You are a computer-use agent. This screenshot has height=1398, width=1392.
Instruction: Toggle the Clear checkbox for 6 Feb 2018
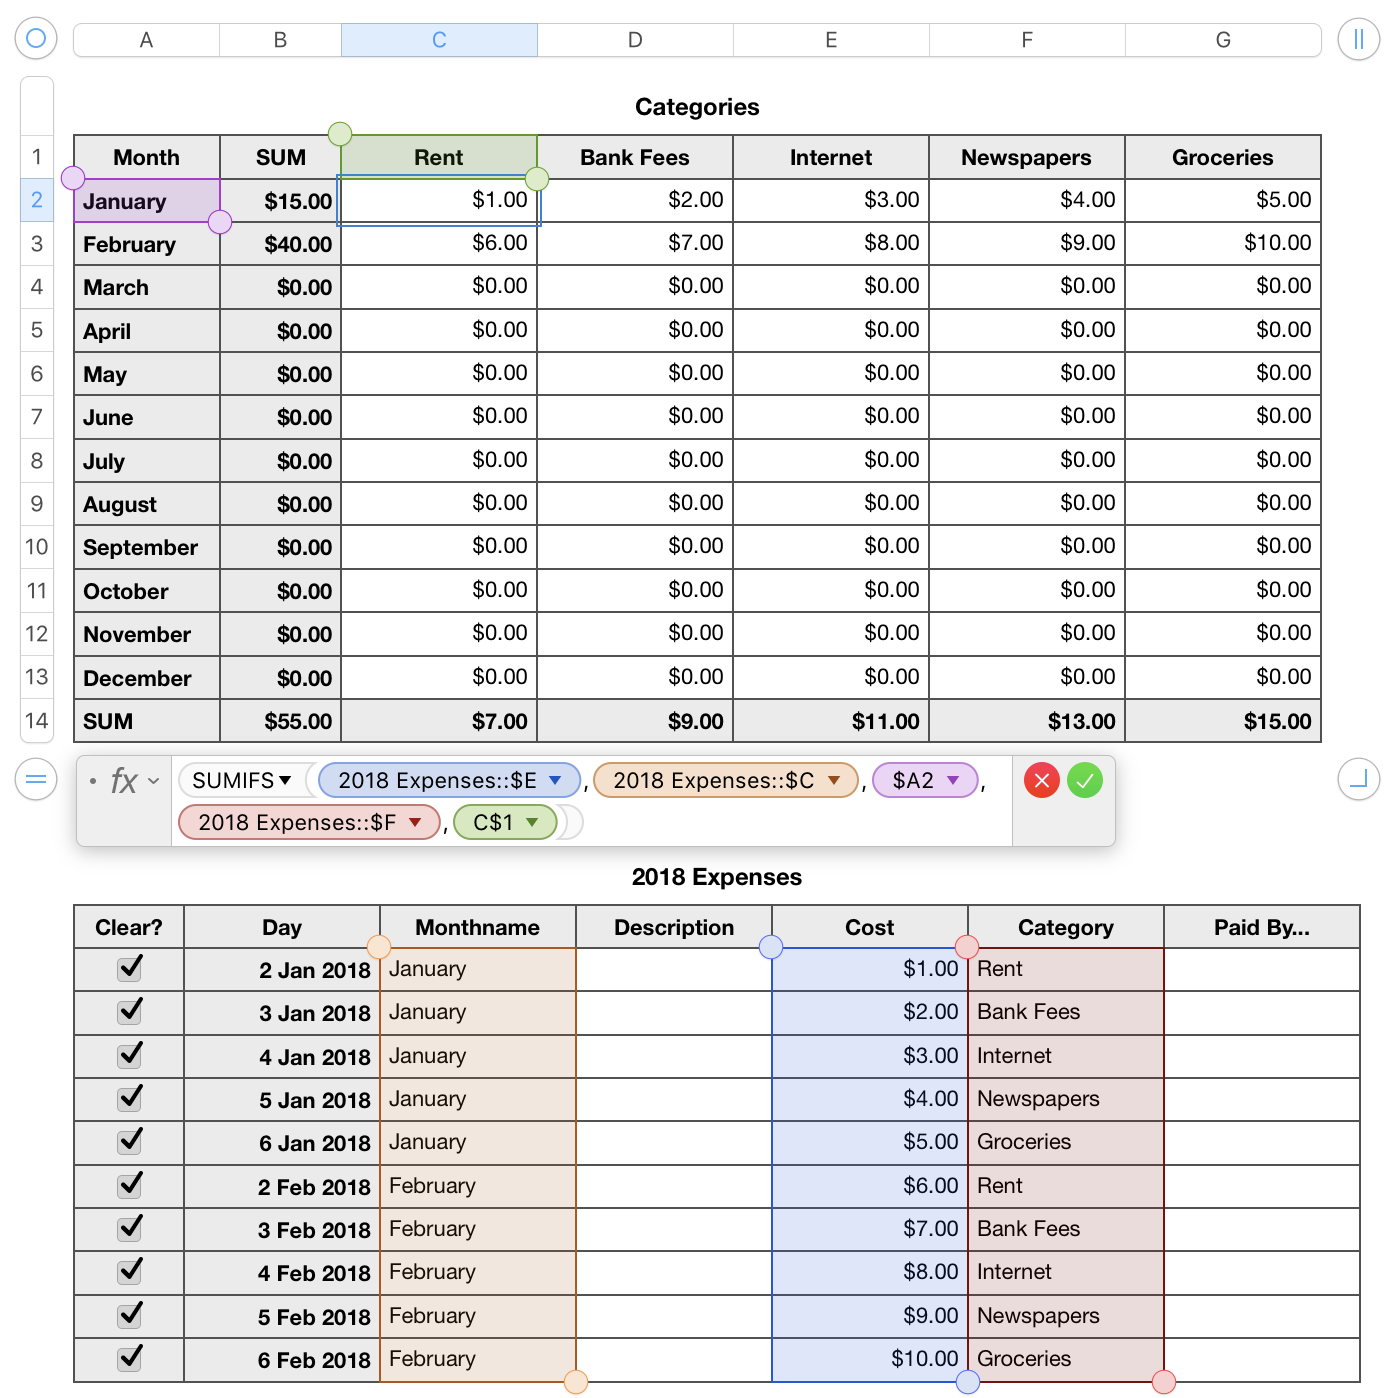[x=130, y=1358]
